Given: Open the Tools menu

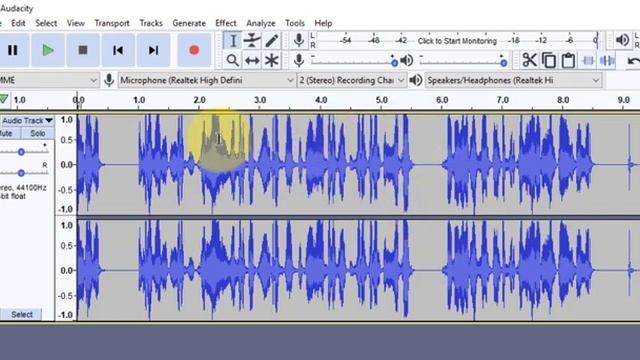Looking at the screenshot, I should (x=295, y=23).
